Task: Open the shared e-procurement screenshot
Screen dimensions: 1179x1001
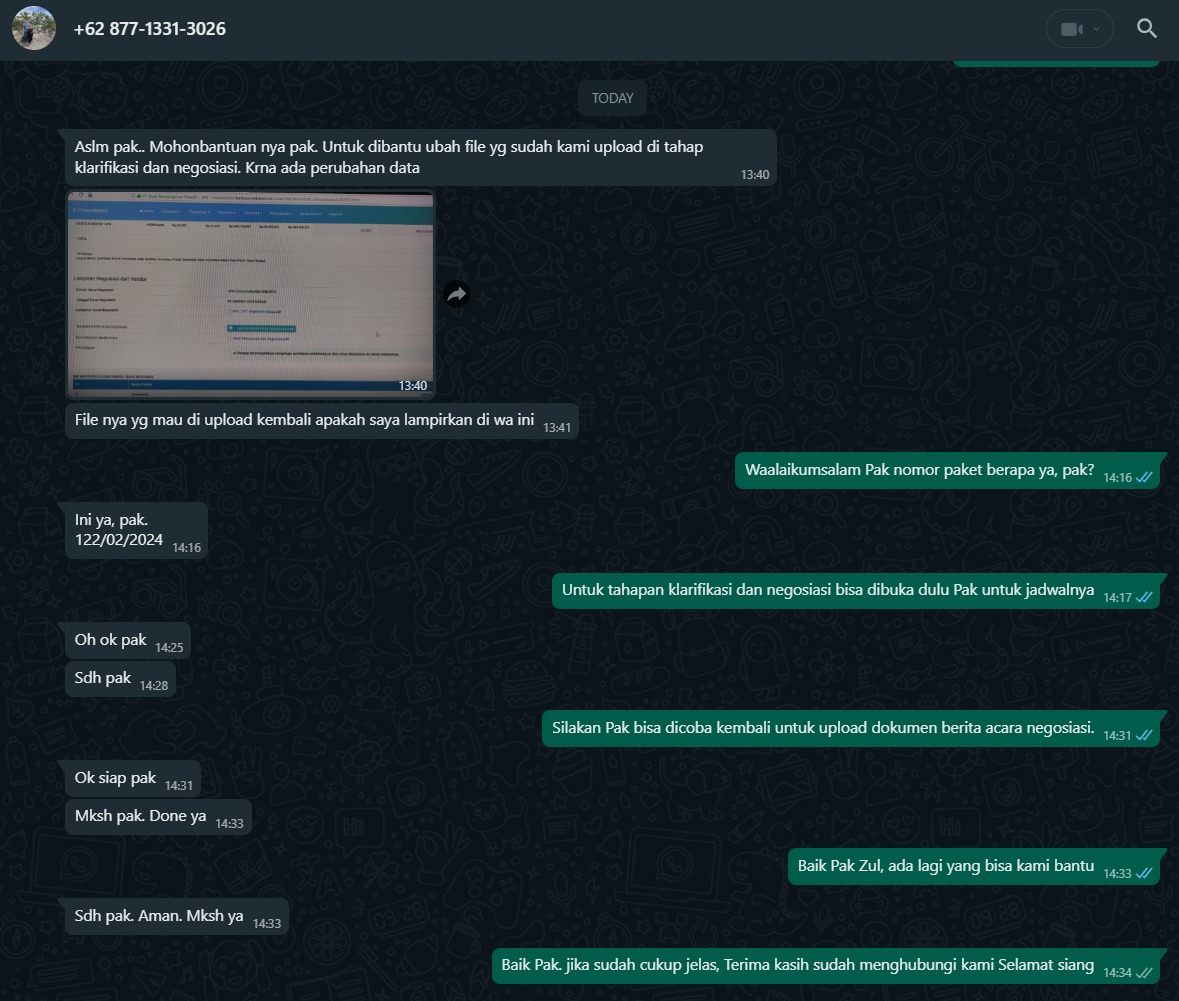Action: [x=250, y=294]
